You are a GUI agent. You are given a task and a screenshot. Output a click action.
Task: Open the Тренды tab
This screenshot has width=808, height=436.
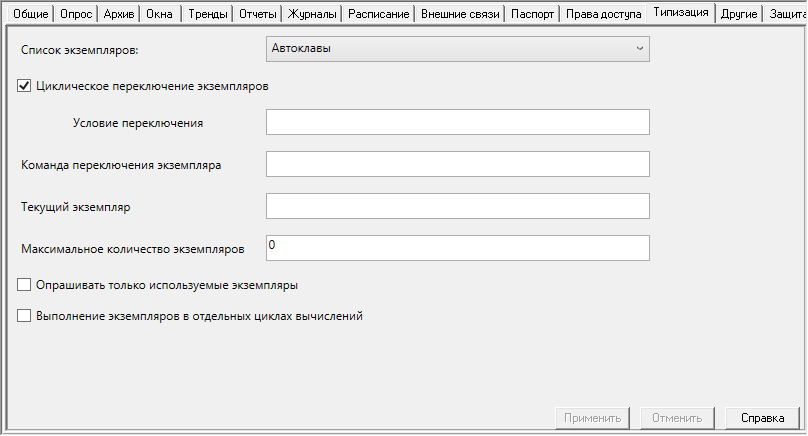click(x=207, y=14)
